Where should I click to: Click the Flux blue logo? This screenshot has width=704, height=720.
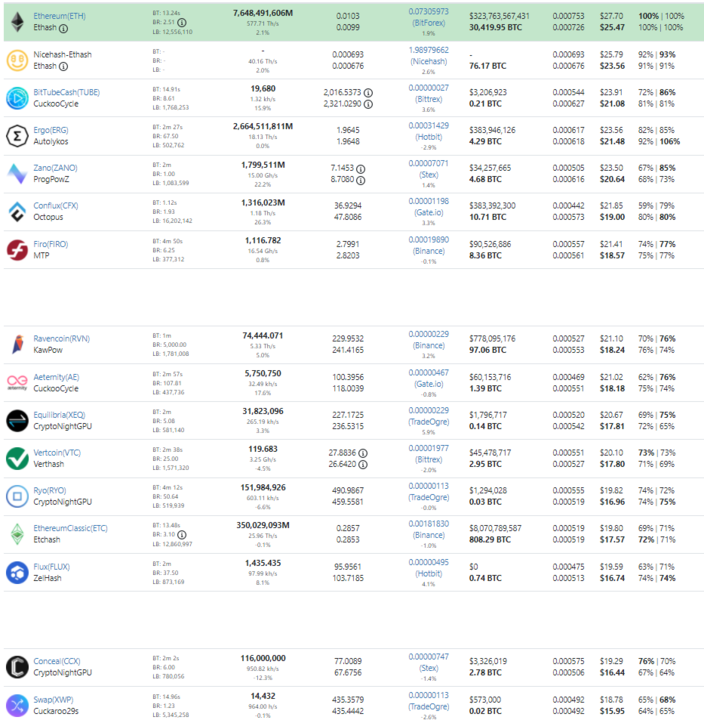click(x=17, y=573)
